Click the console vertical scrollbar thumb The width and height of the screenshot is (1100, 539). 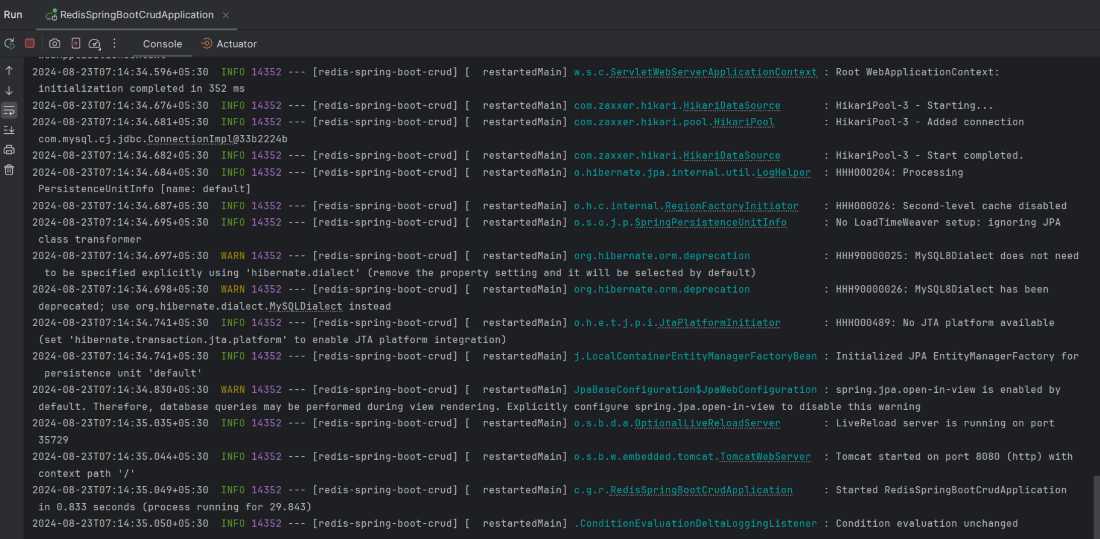pyautogui.click(x=1096, y=506)
